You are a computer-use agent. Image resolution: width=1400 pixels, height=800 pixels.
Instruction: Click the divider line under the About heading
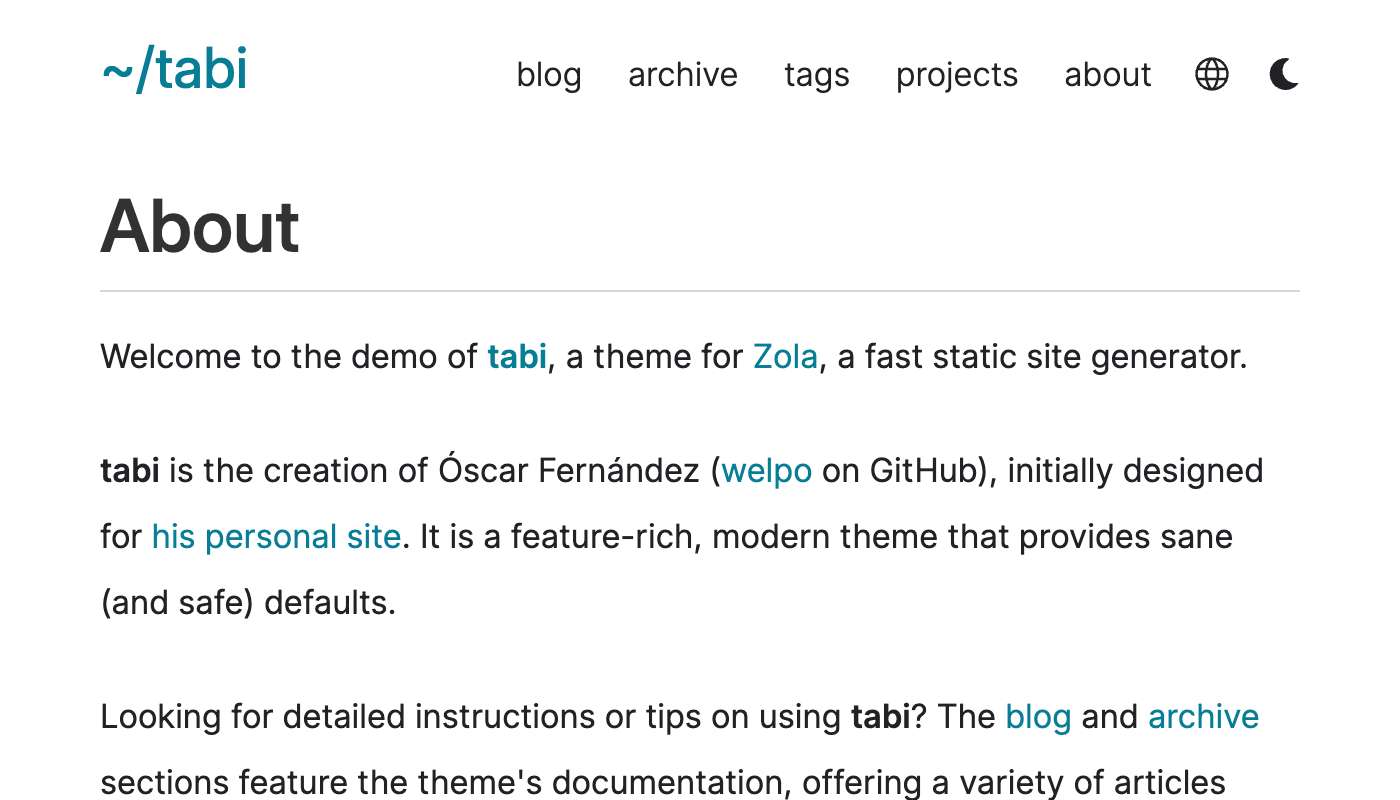coord(700,291)
